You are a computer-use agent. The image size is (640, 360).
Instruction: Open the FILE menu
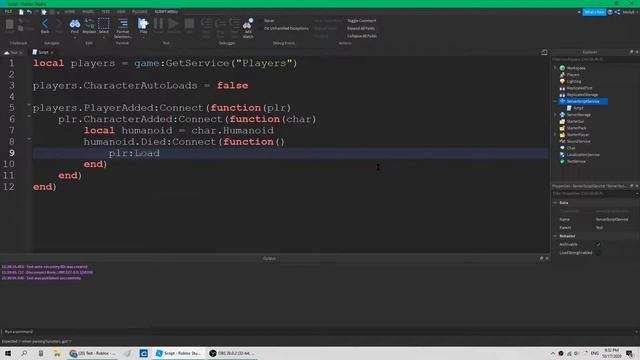8,12
